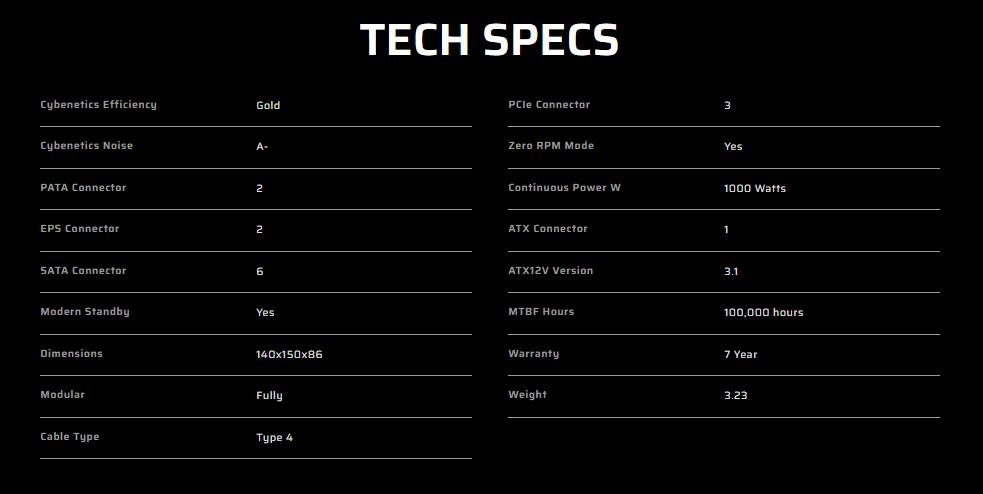Image resolution: width=983 pixels, height=494 pixels.
Task: Select the 3.23 weight value
Action: click(736, 395)
